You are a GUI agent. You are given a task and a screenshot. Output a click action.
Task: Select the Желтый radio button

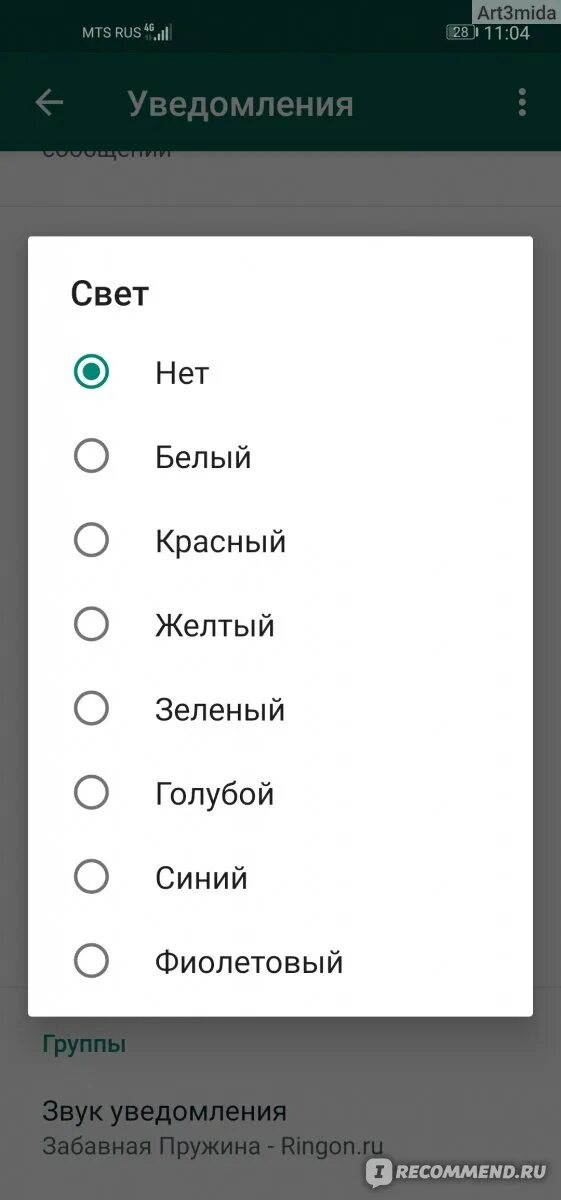[91, 626]
